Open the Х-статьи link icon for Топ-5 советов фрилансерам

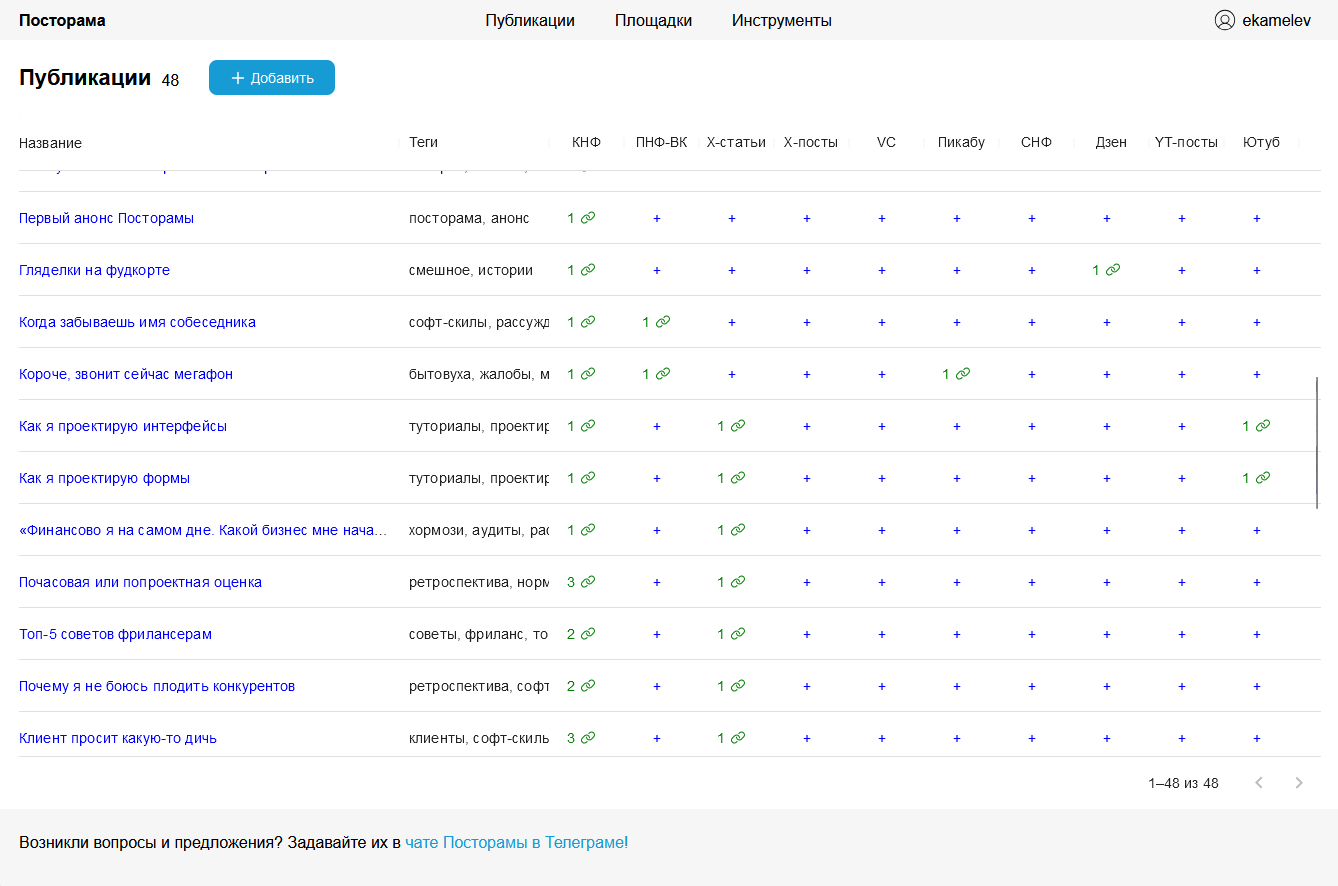coord(738,634)
